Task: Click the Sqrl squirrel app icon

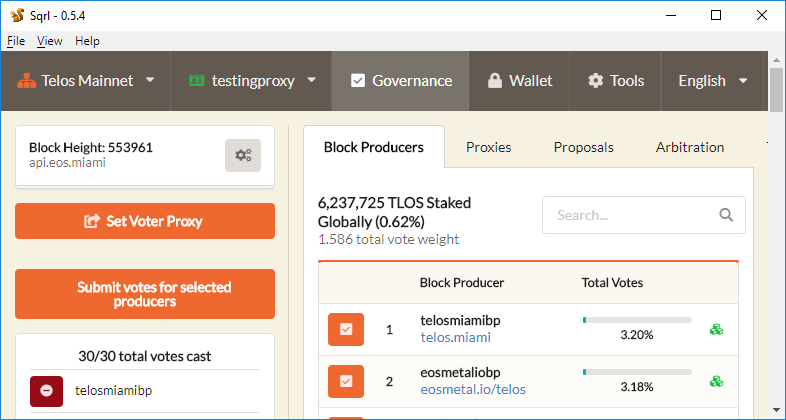Action: point(17,15)
